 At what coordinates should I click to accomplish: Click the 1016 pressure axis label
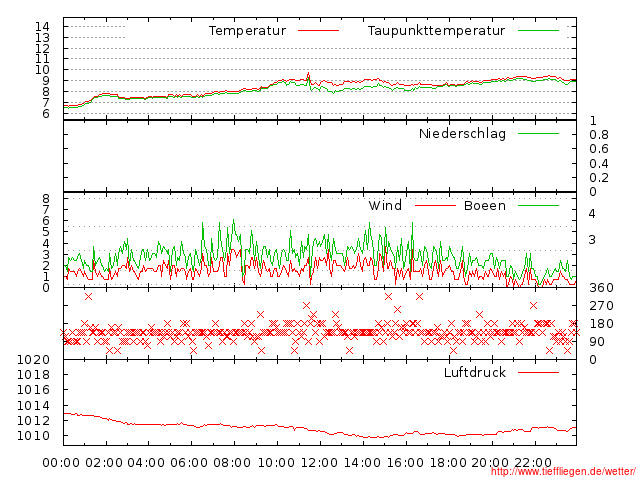(x=33, y=390)
